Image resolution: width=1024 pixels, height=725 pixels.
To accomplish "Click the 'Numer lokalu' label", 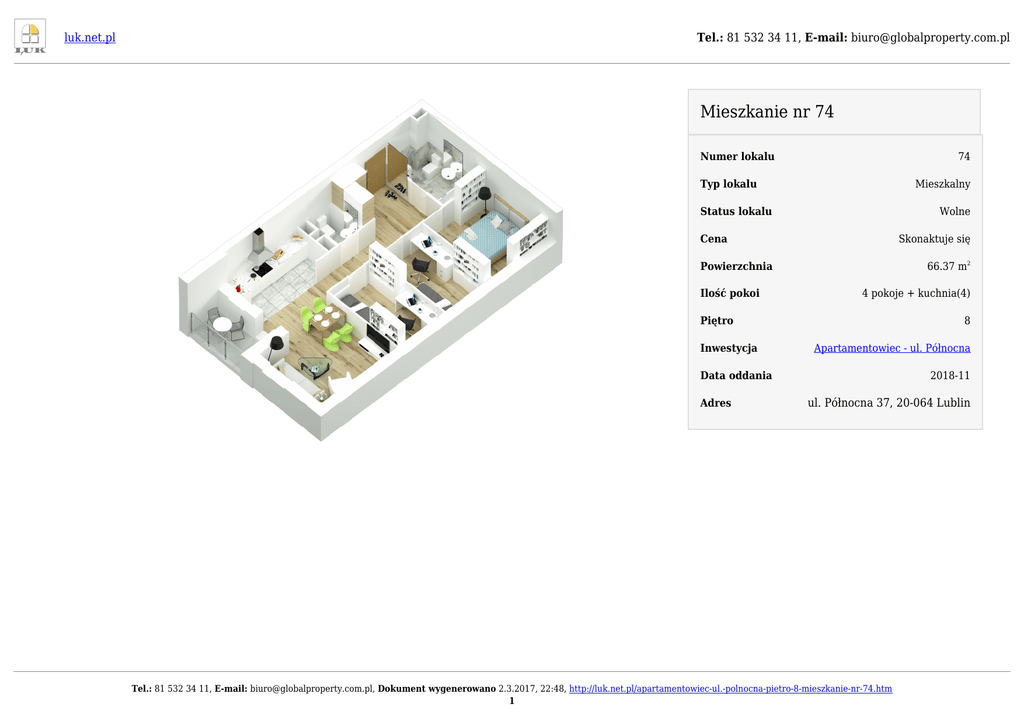I will pos(737,157).
